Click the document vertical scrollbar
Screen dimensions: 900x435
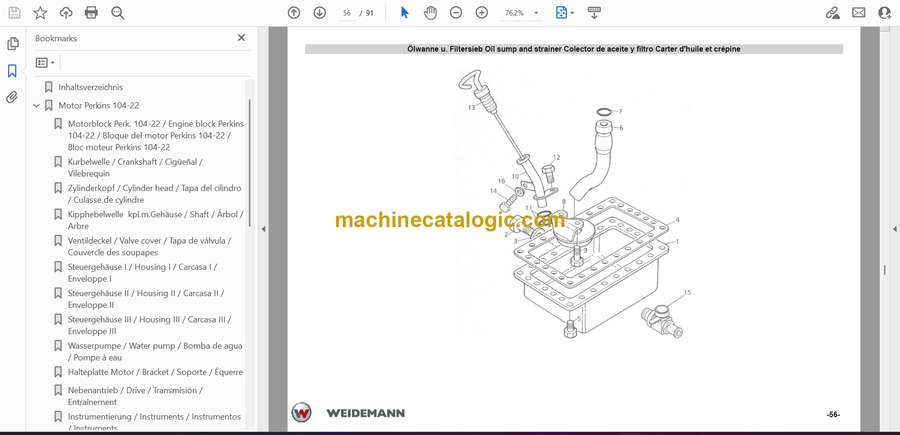tap(885, 270)
